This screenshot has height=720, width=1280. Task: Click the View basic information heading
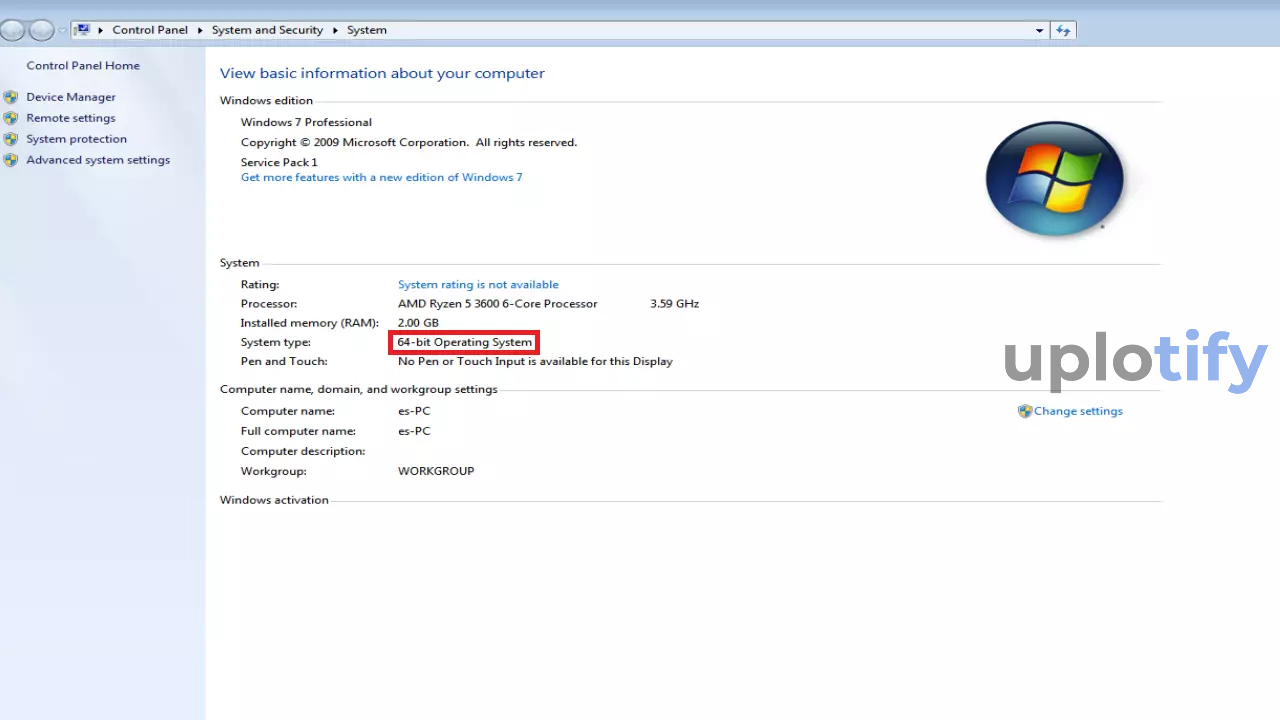pos(382,73)
